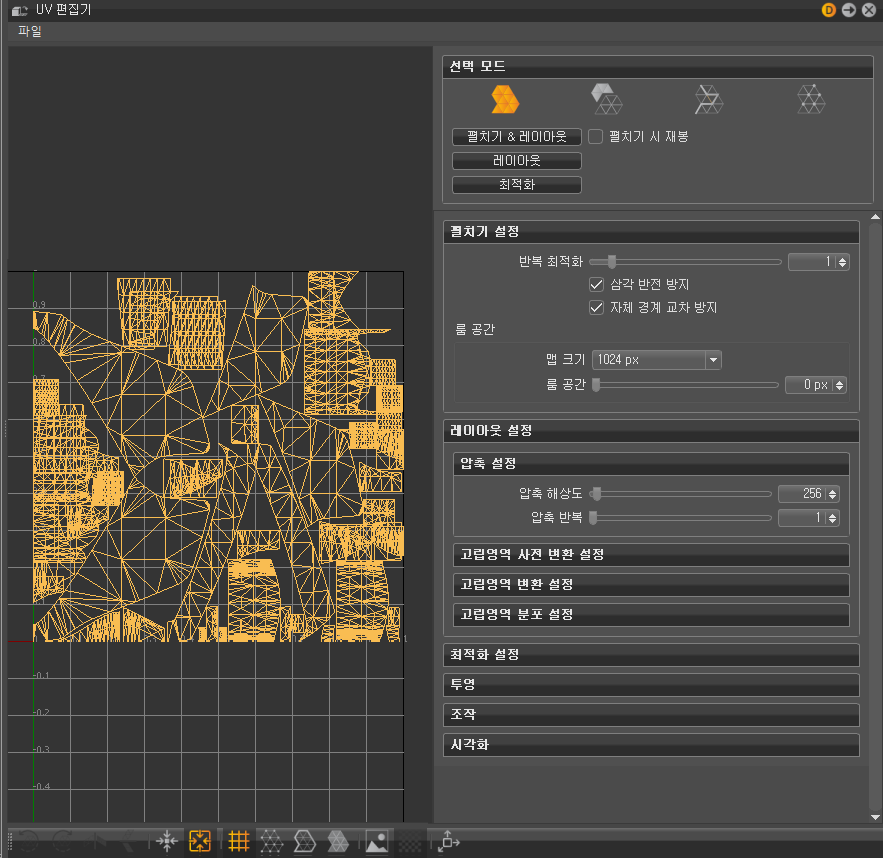Click the settings panel scroll-up arrow
The image size is (883, 858).
pos(875,217)
